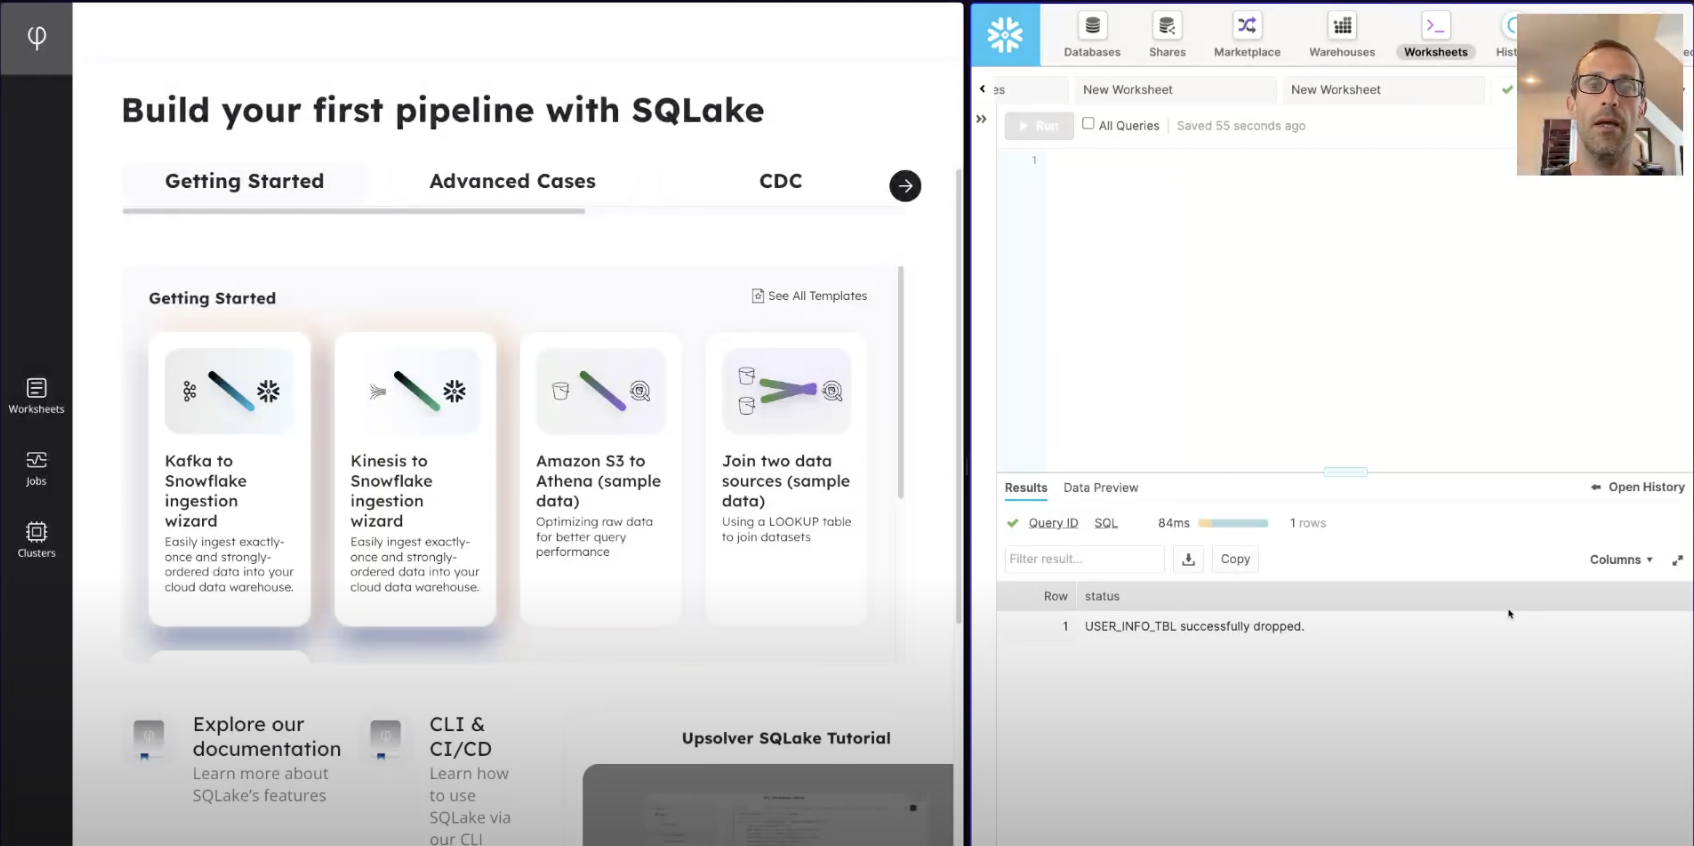Click 'USER_INFO_TBL successfully dropped.' cell
Screen dimensions: 1694x846
pos(1194,626)
